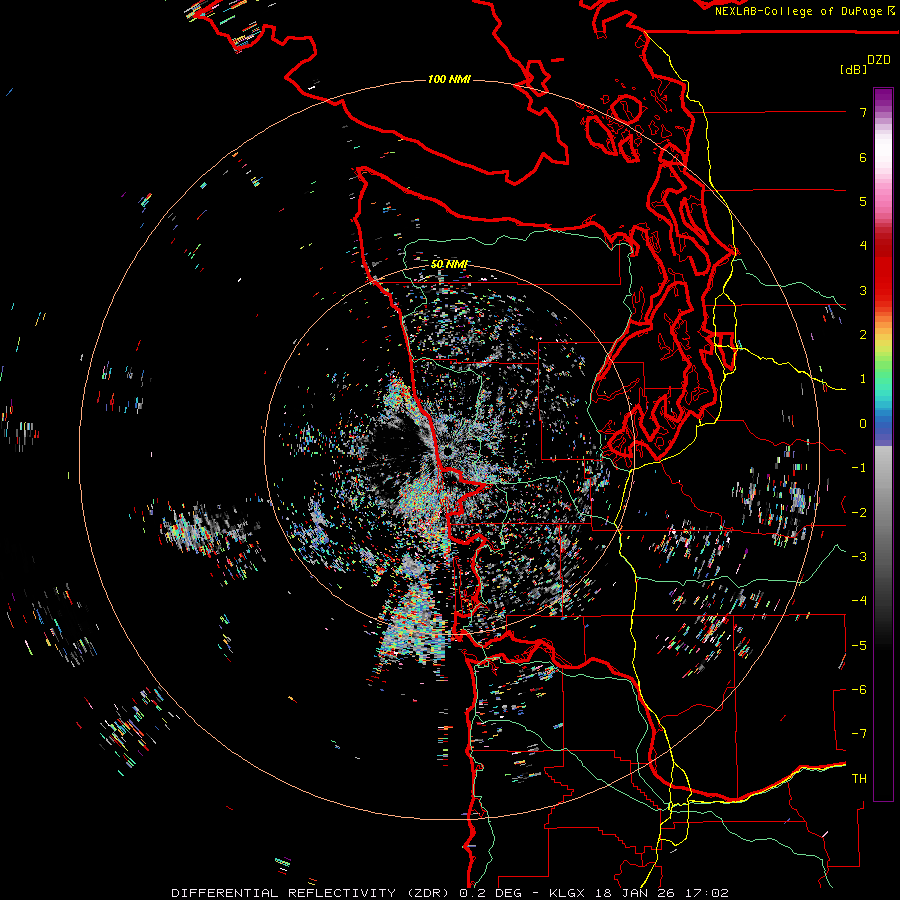The height and width of the screenshot is (900, 900).
Task: Click the -1 dB scale tick label
Action: click(859, 468)
